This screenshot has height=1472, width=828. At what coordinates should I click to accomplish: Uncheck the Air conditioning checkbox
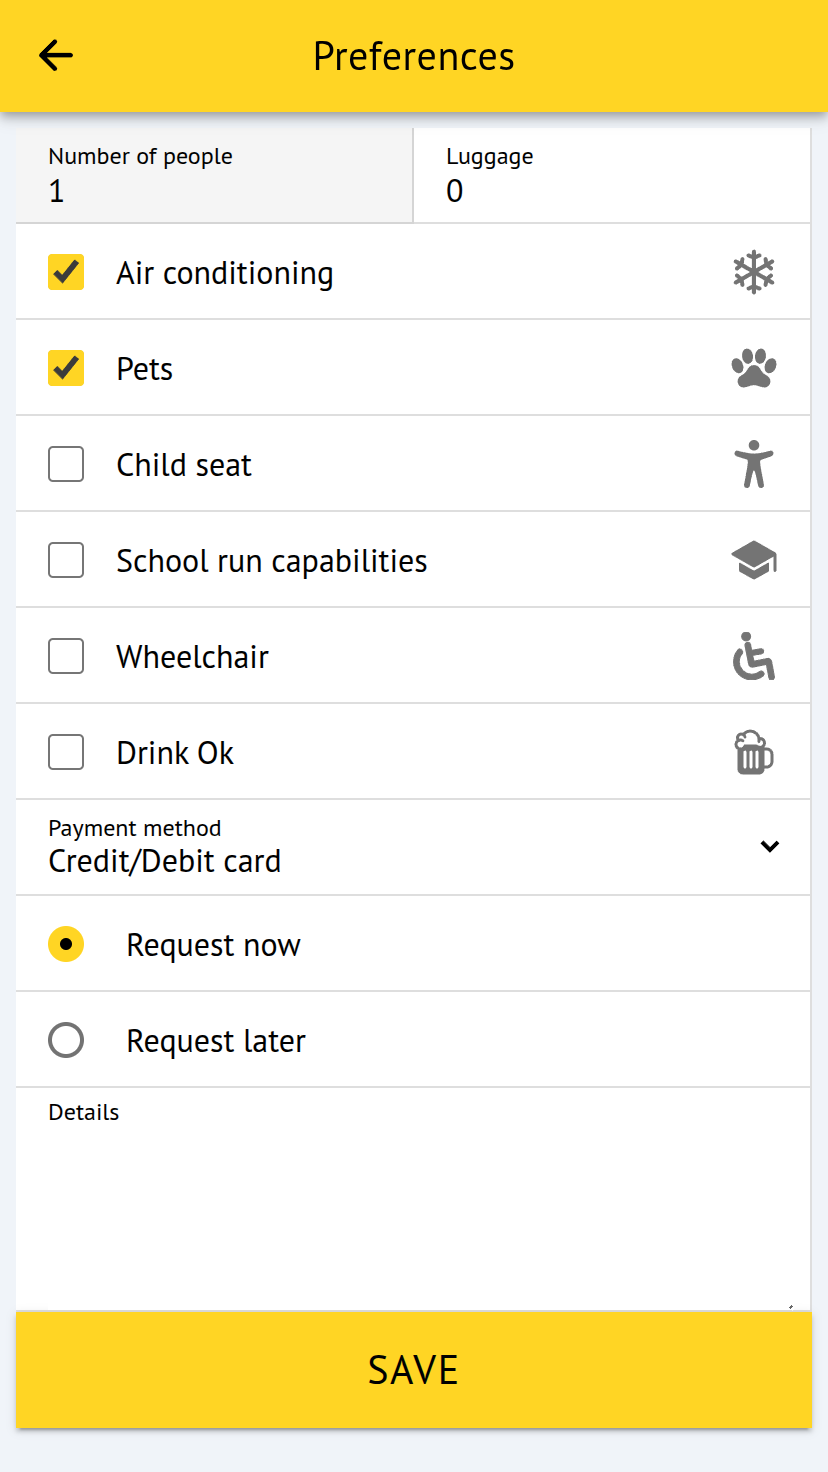click(66, 272)
